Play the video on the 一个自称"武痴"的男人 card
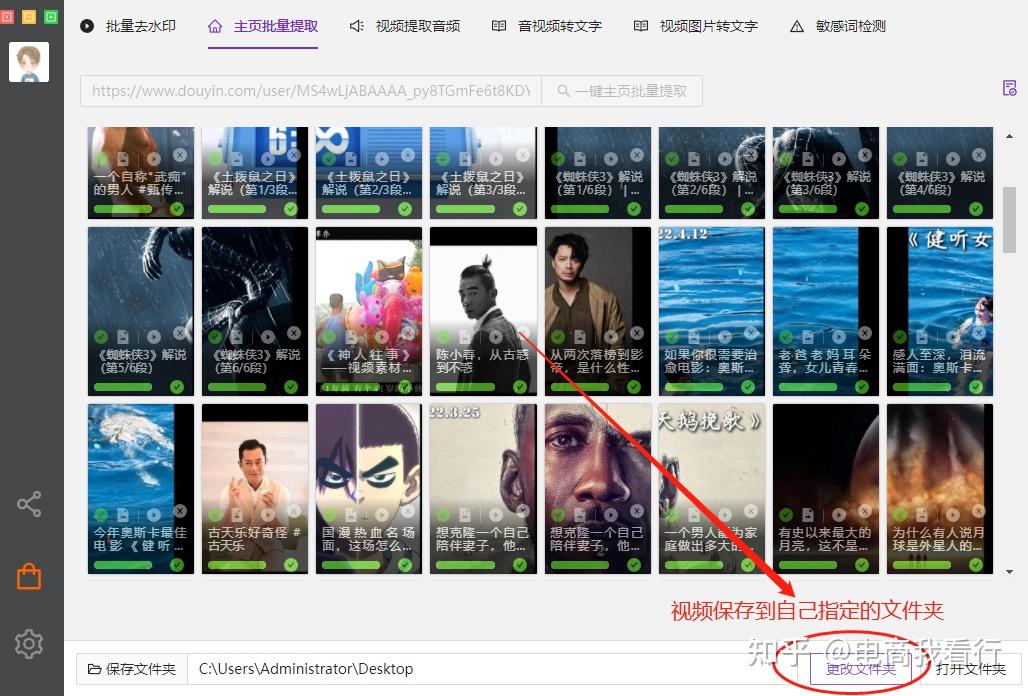This screenshot has height=696, width=1028. tap(153, 159)
